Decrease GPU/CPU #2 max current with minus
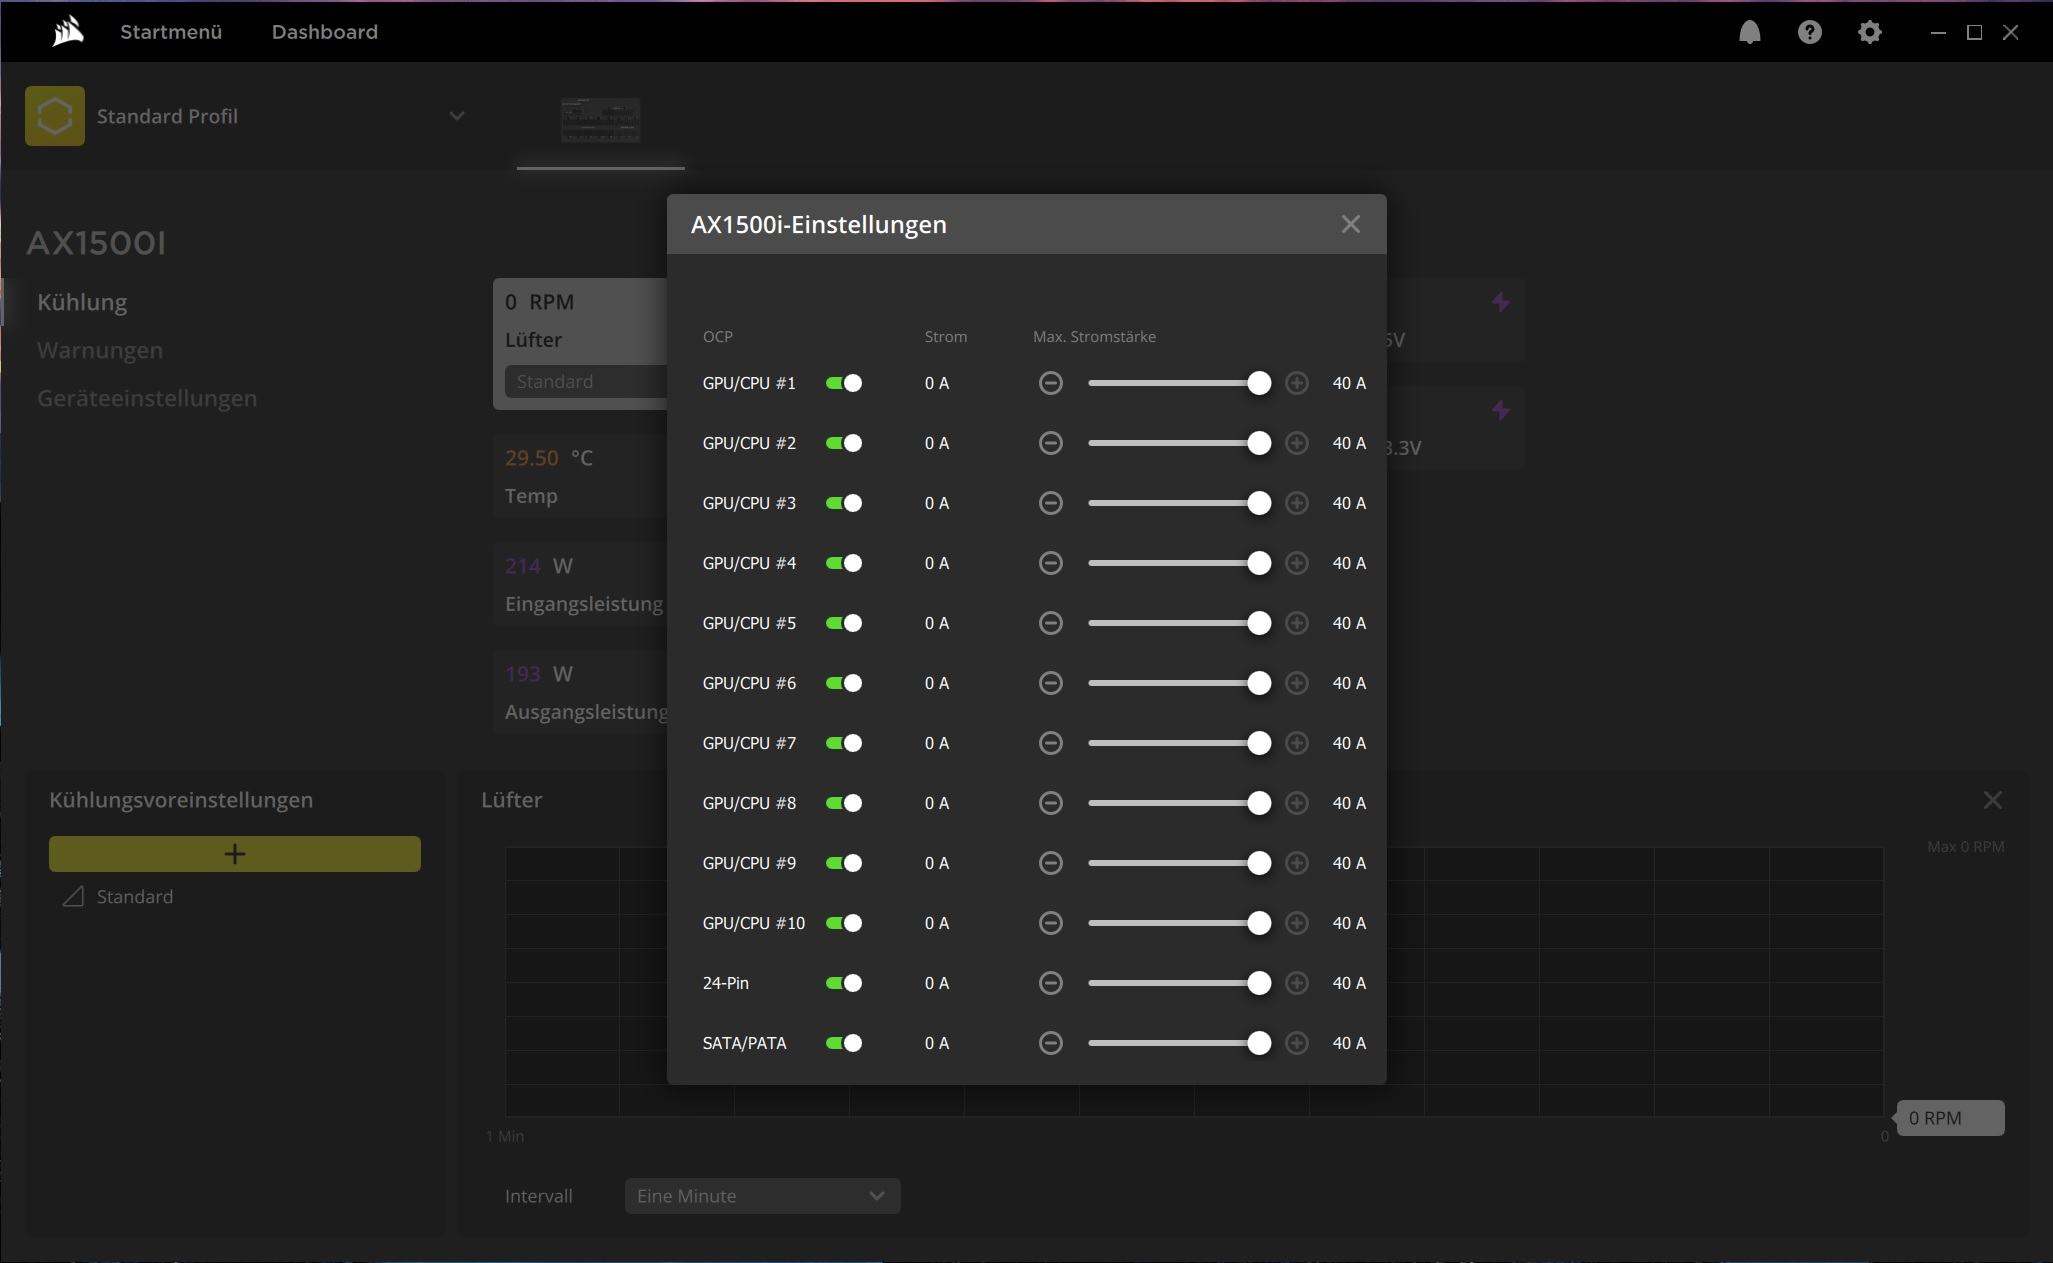 [x=1050, y=443]
